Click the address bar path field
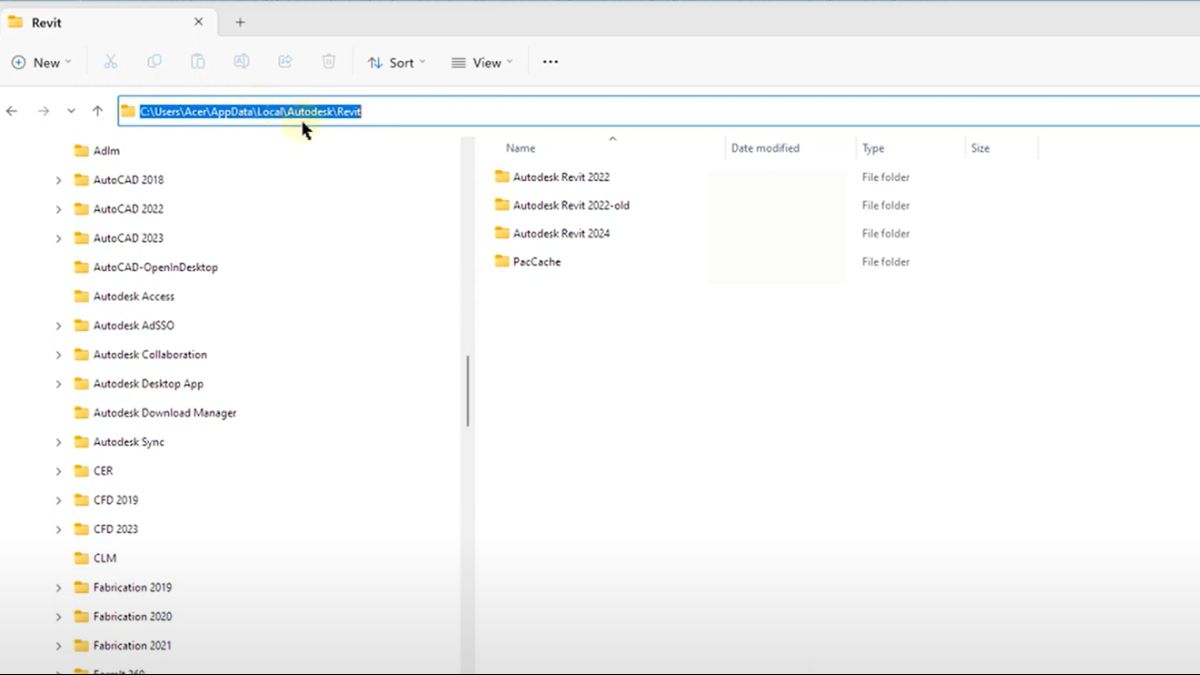 [658, 111]
